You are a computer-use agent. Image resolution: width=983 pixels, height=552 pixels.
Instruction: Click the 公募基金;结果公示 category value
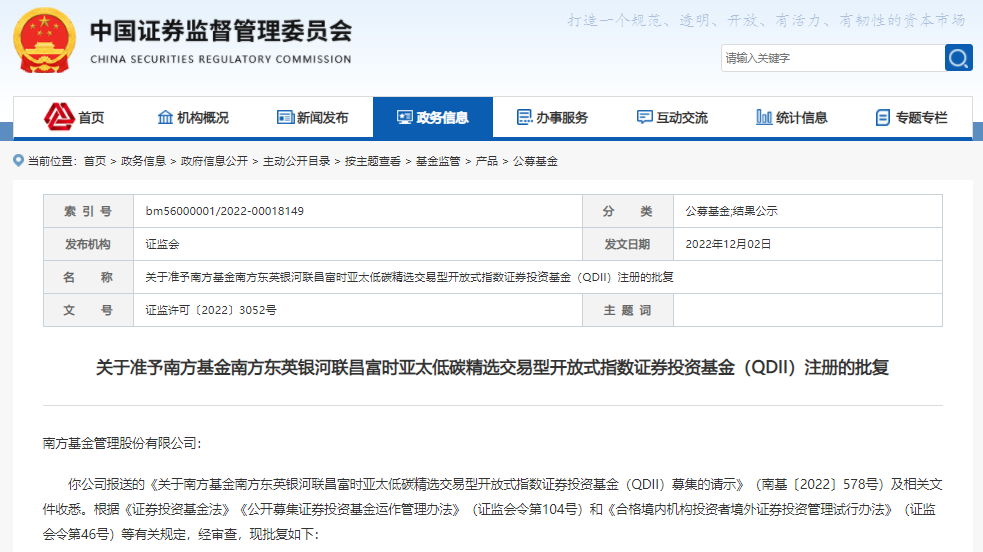pyautogui.click(x=732, y=211)
